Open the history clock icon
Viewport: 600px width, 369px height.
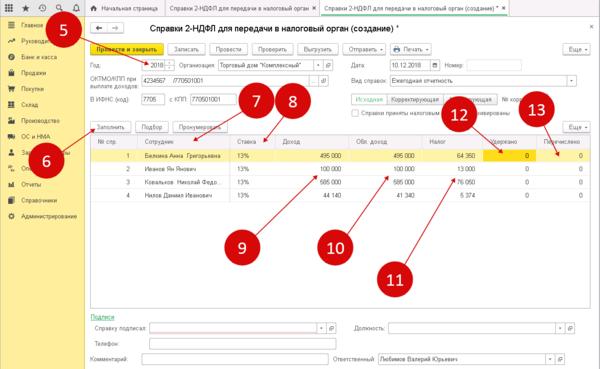[x=42, y=8]
